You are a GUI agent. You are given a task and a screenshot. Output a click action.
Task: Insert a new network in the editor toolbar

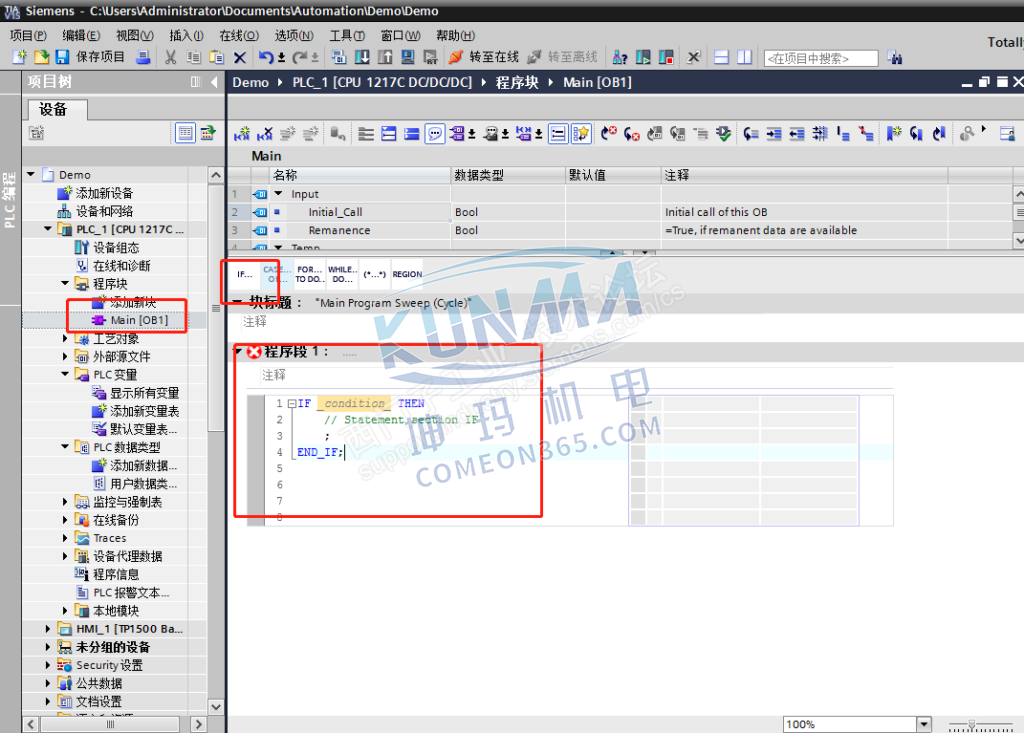242,133
